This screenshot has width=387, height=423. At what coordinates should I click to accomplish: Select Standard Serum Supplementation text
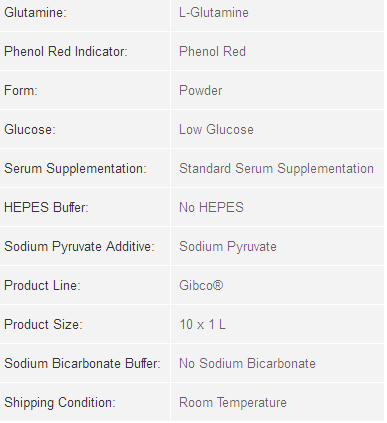pos(276,169)
